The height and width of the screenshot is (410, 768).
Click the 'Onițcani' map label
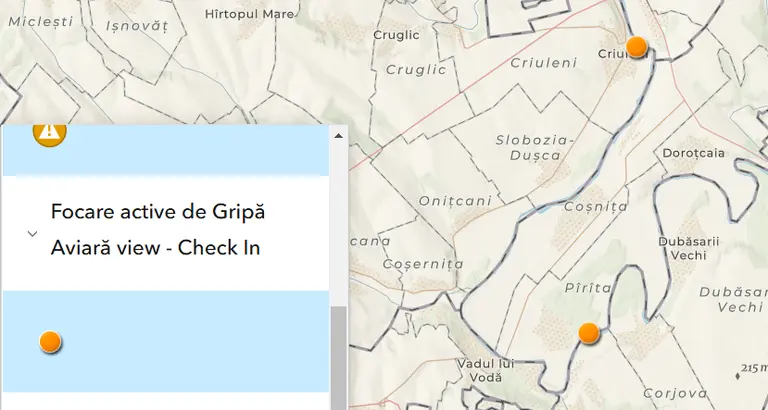[x=455, y=200]
